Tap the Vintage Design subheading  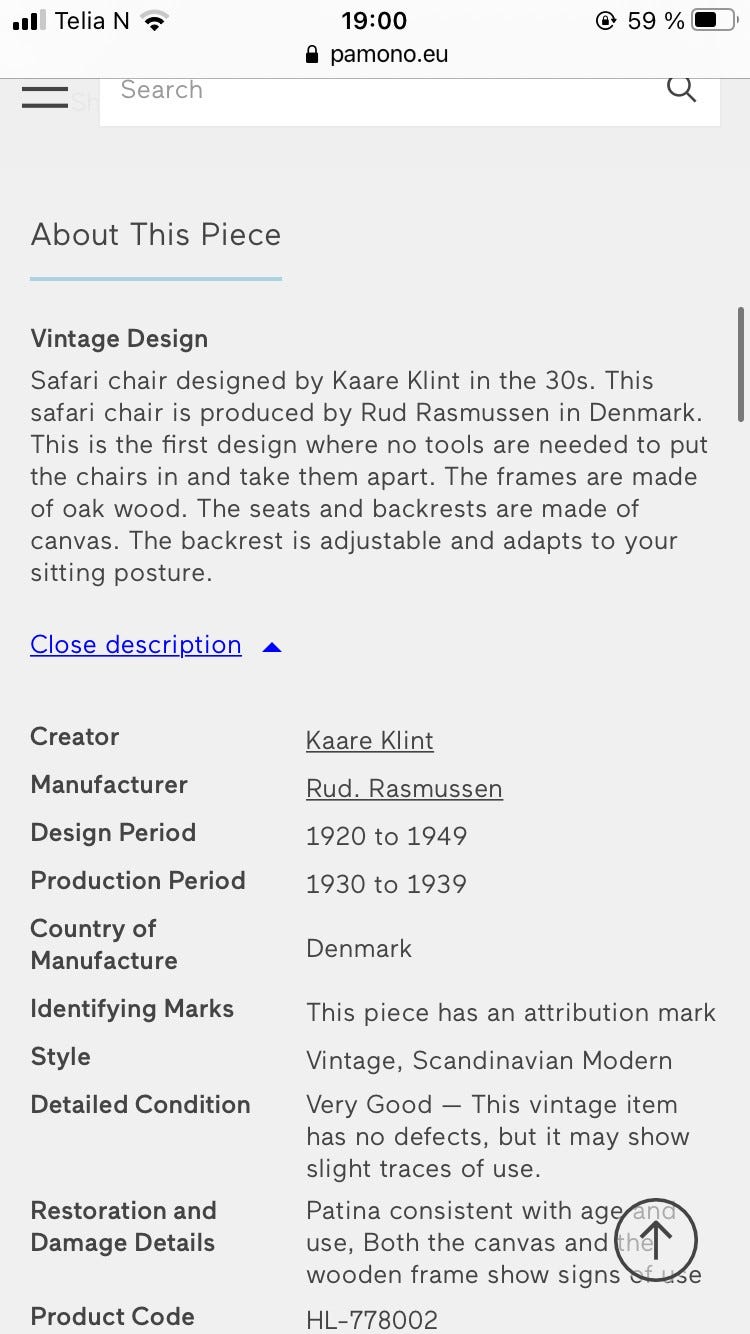(119, 339)
